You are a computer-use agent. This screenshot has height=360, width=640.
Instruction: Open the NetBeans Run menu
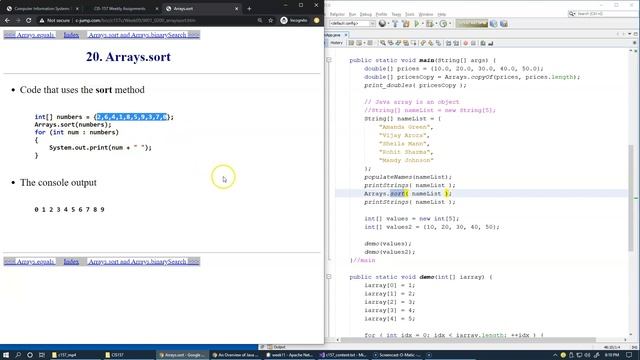pos(352,14)
